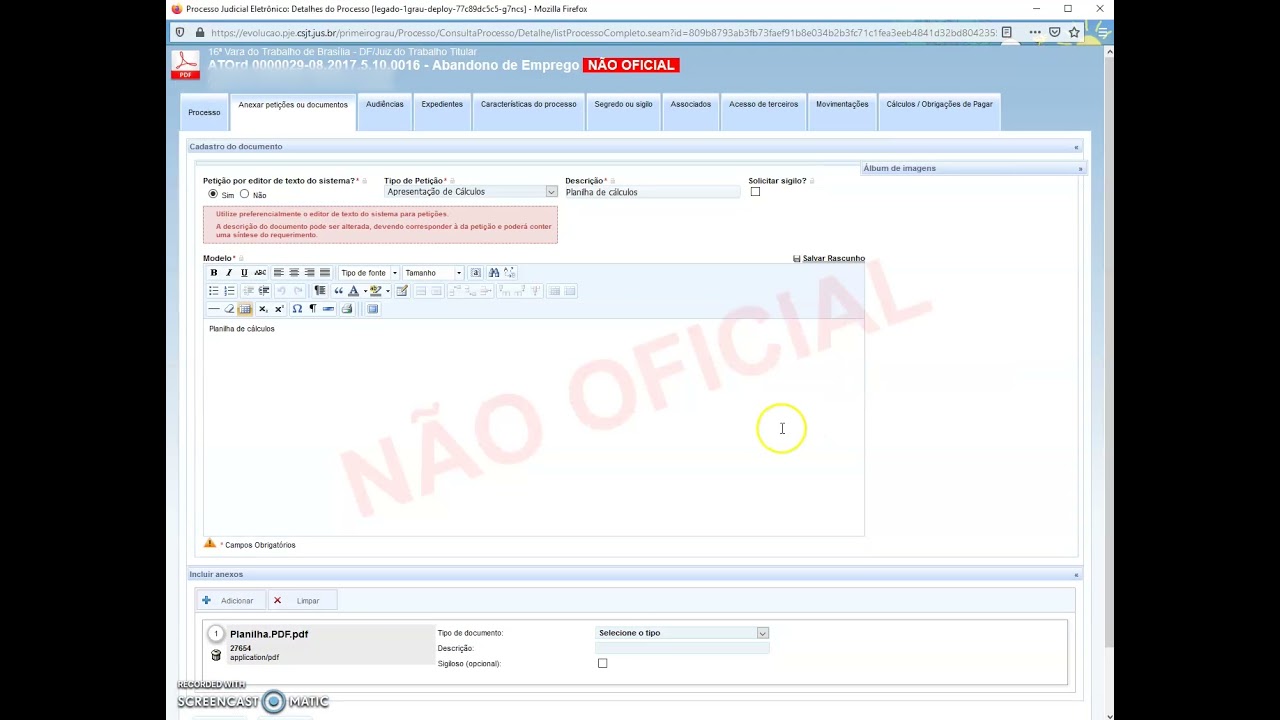Viewport: 1280px width, 720px height.
Task: Click the highlight background color icon
Action: pos(375,291)
